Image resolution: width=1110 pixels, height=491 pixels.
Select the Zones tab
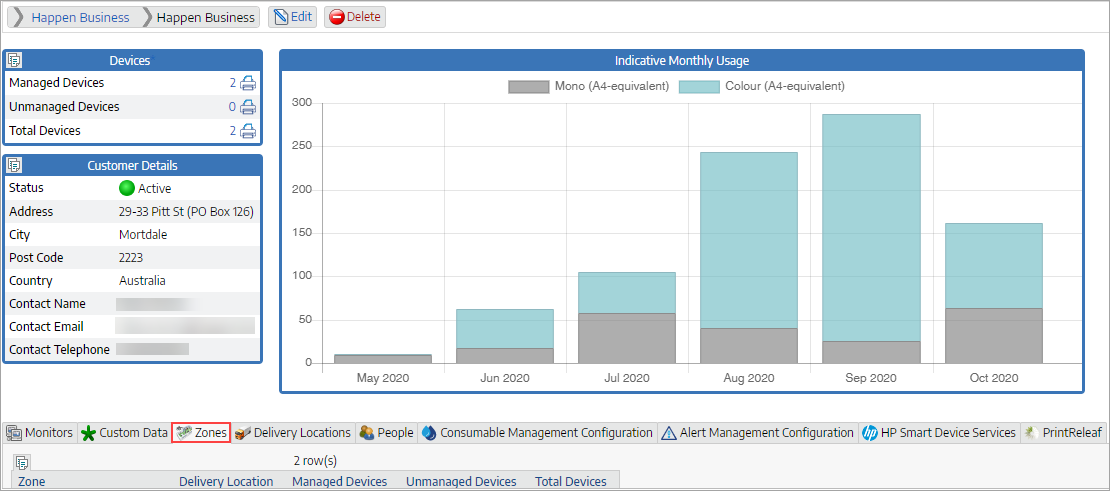click(201, 433)
